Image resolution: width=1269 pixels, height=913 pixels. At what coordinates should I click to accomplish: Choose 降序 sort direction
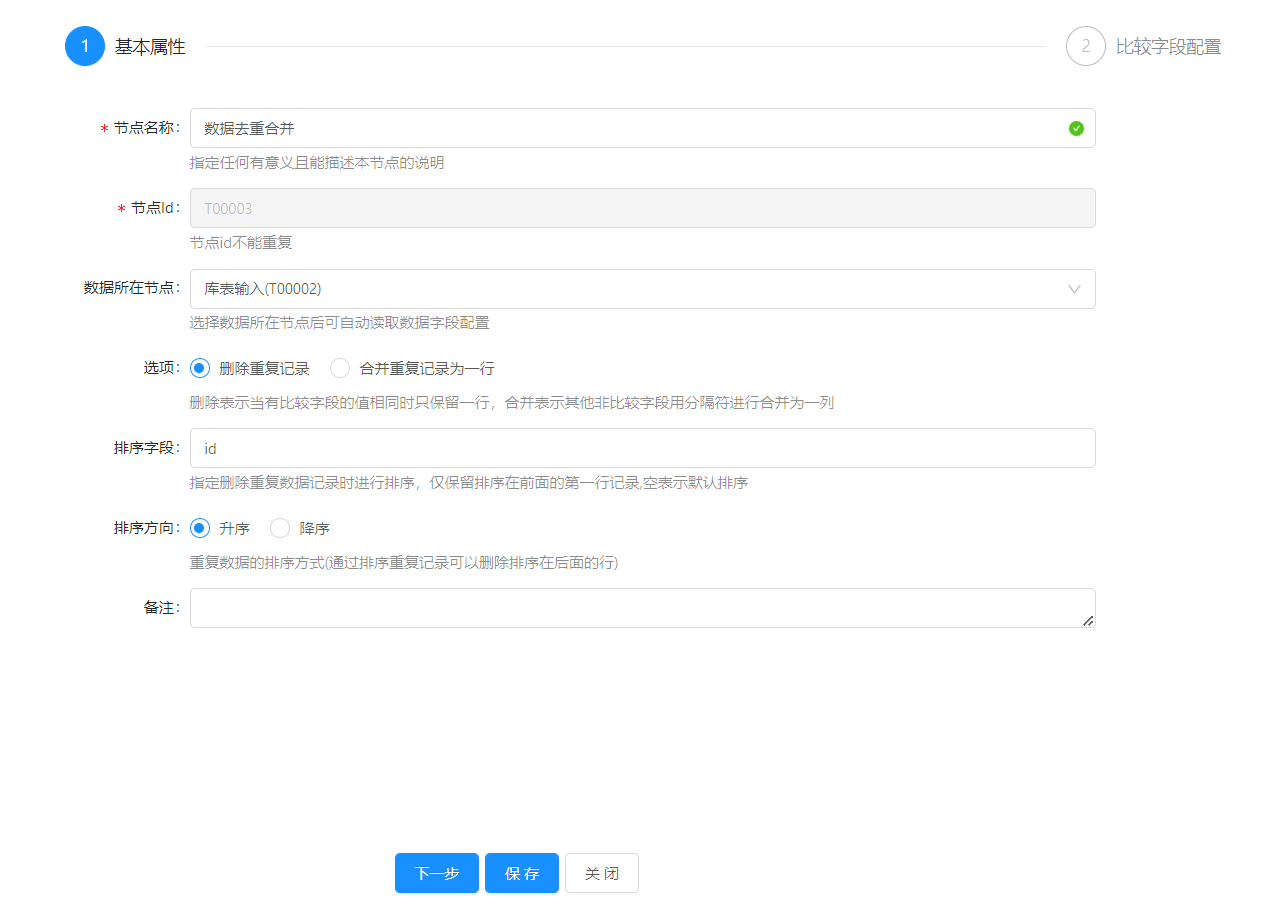coord(280,528)
